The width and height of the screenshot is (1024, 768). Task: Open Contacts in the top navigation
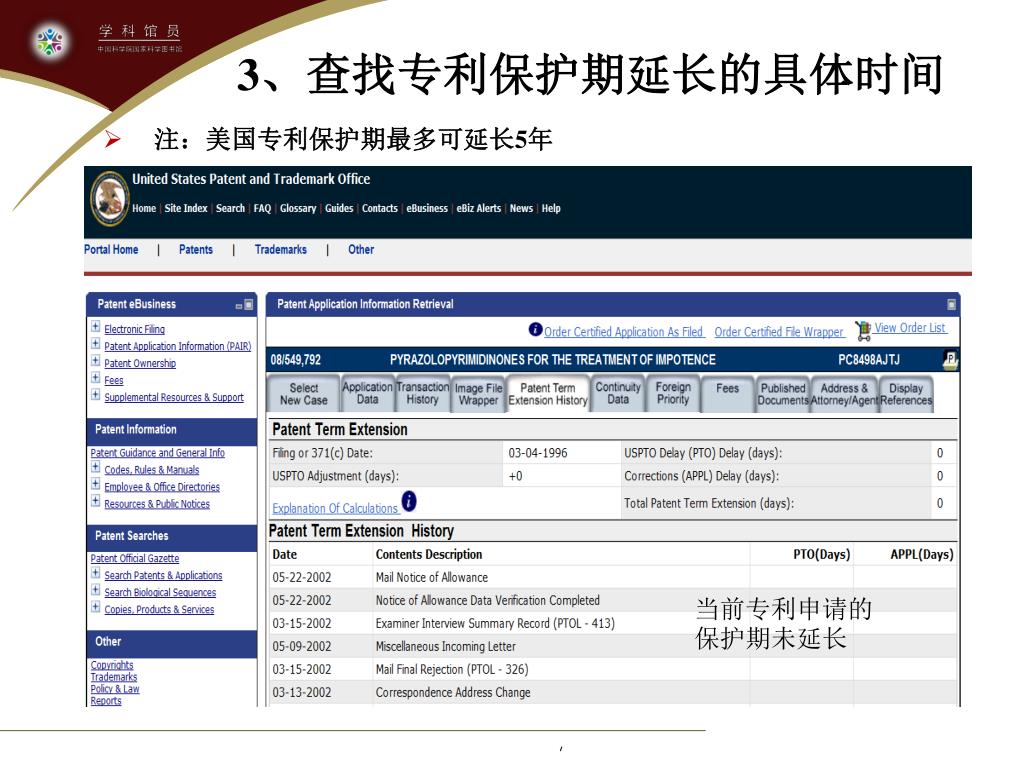(380, 208)
